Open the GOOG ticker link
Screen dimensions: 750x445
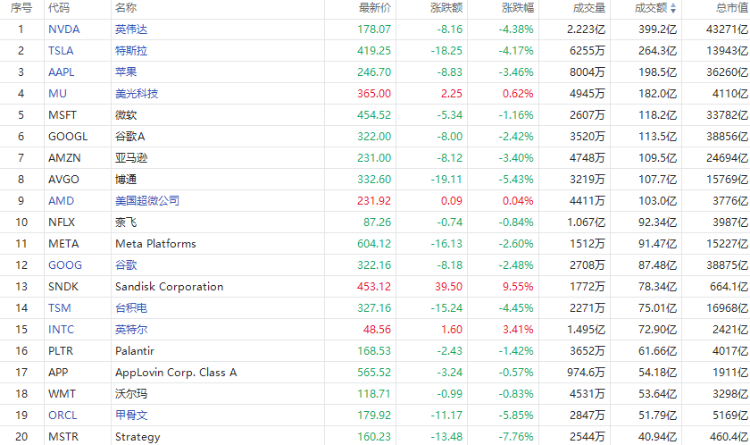pos(65,265)
